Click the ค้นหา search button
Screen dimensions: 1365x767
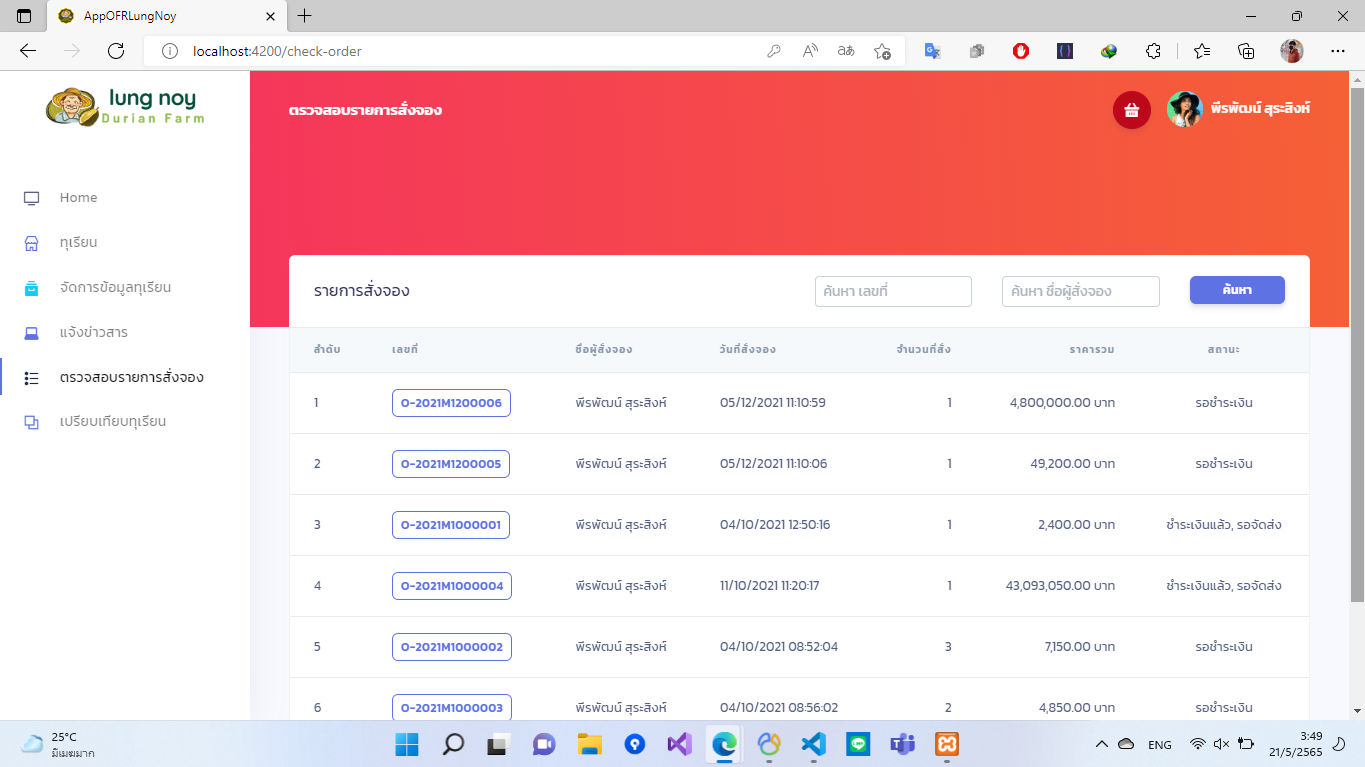tap(1237, 290)
